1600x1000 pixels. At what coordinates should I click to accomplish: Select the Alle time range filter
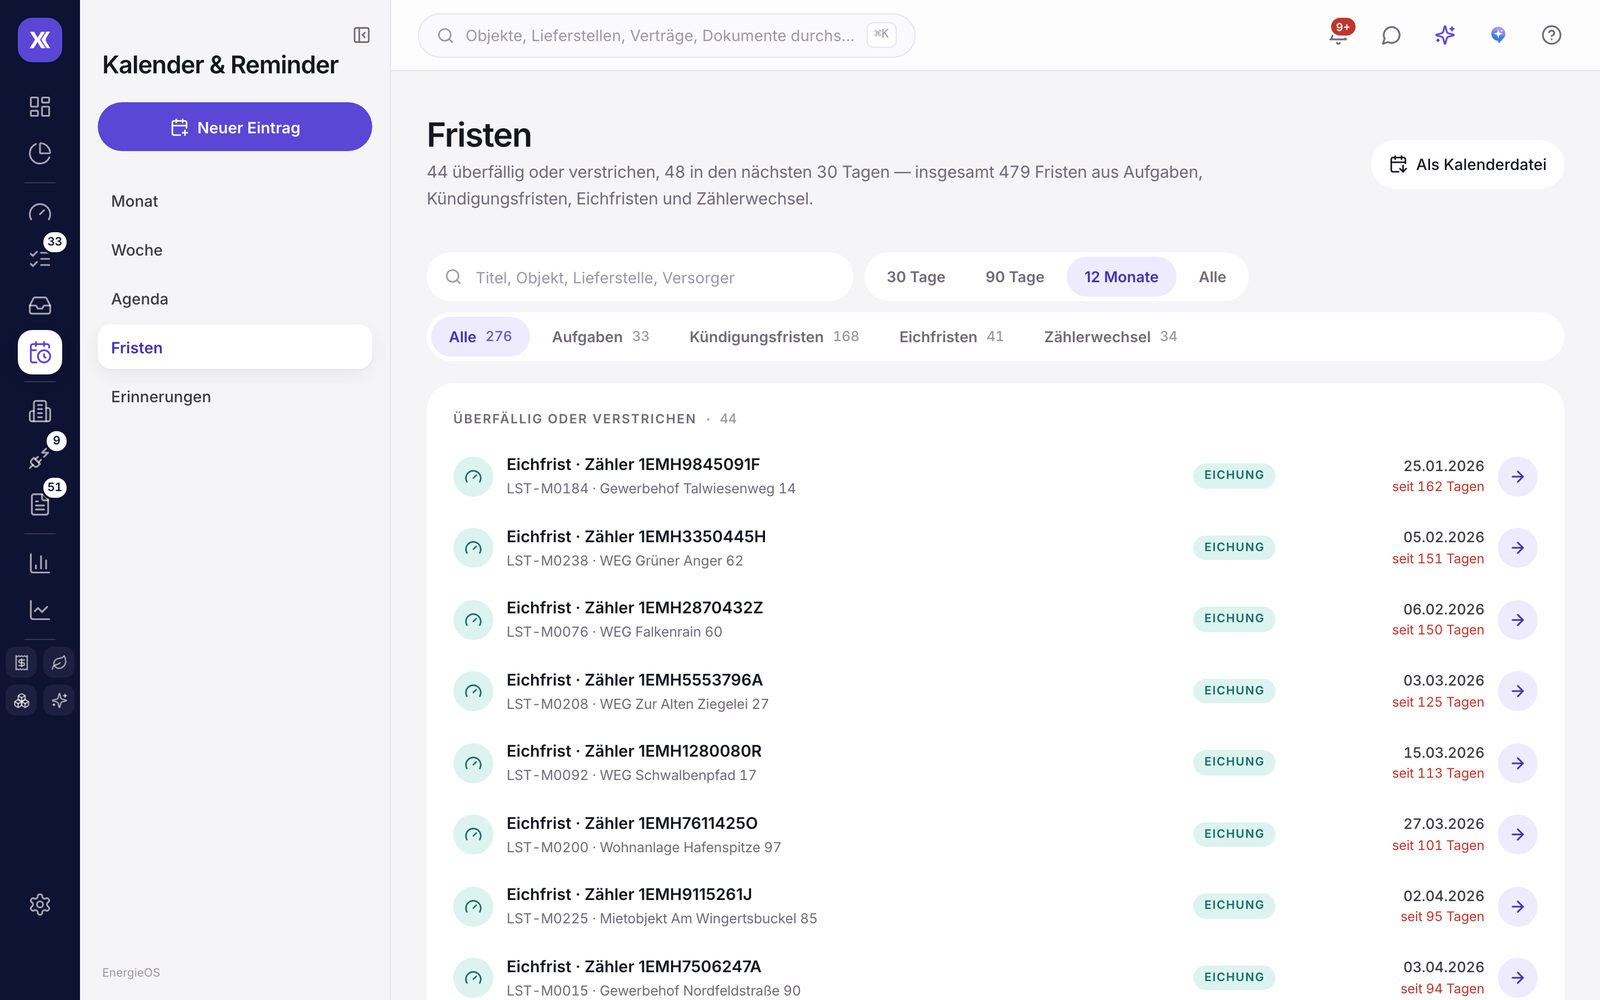[x=1212, y=277]
